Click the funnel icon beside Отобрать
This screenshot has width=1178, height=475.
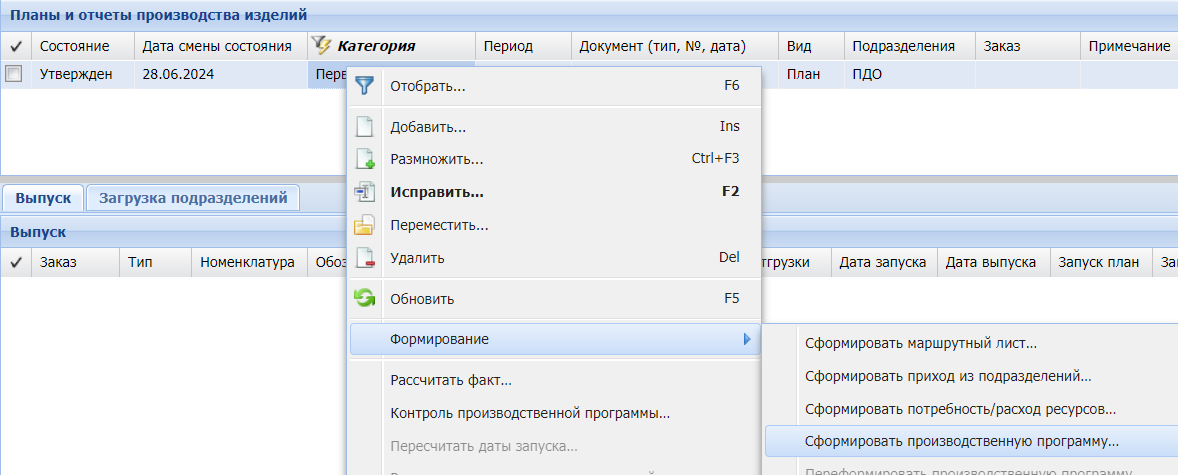tap(365, 86)
